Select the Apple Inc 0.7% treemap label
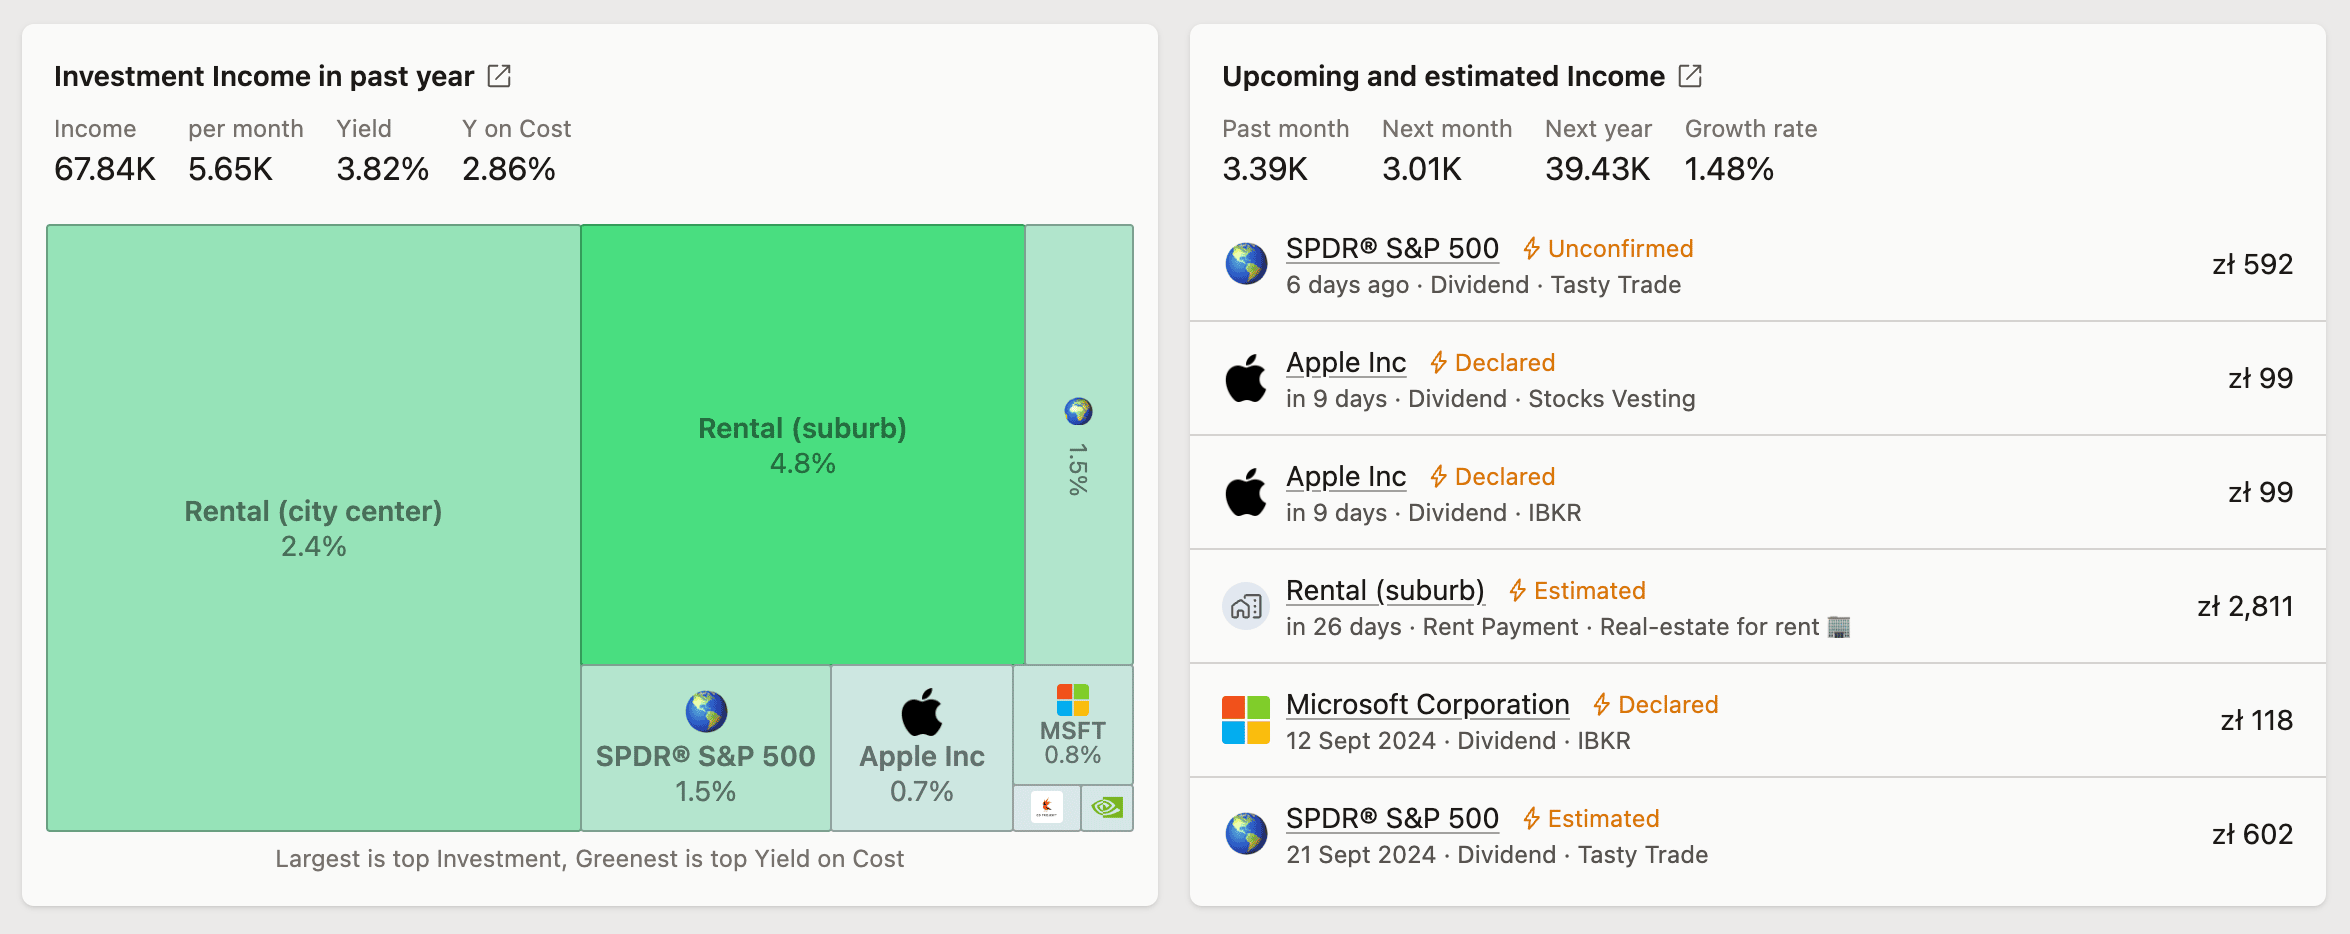The image size is (2350, 934). (x=922, y=773)
